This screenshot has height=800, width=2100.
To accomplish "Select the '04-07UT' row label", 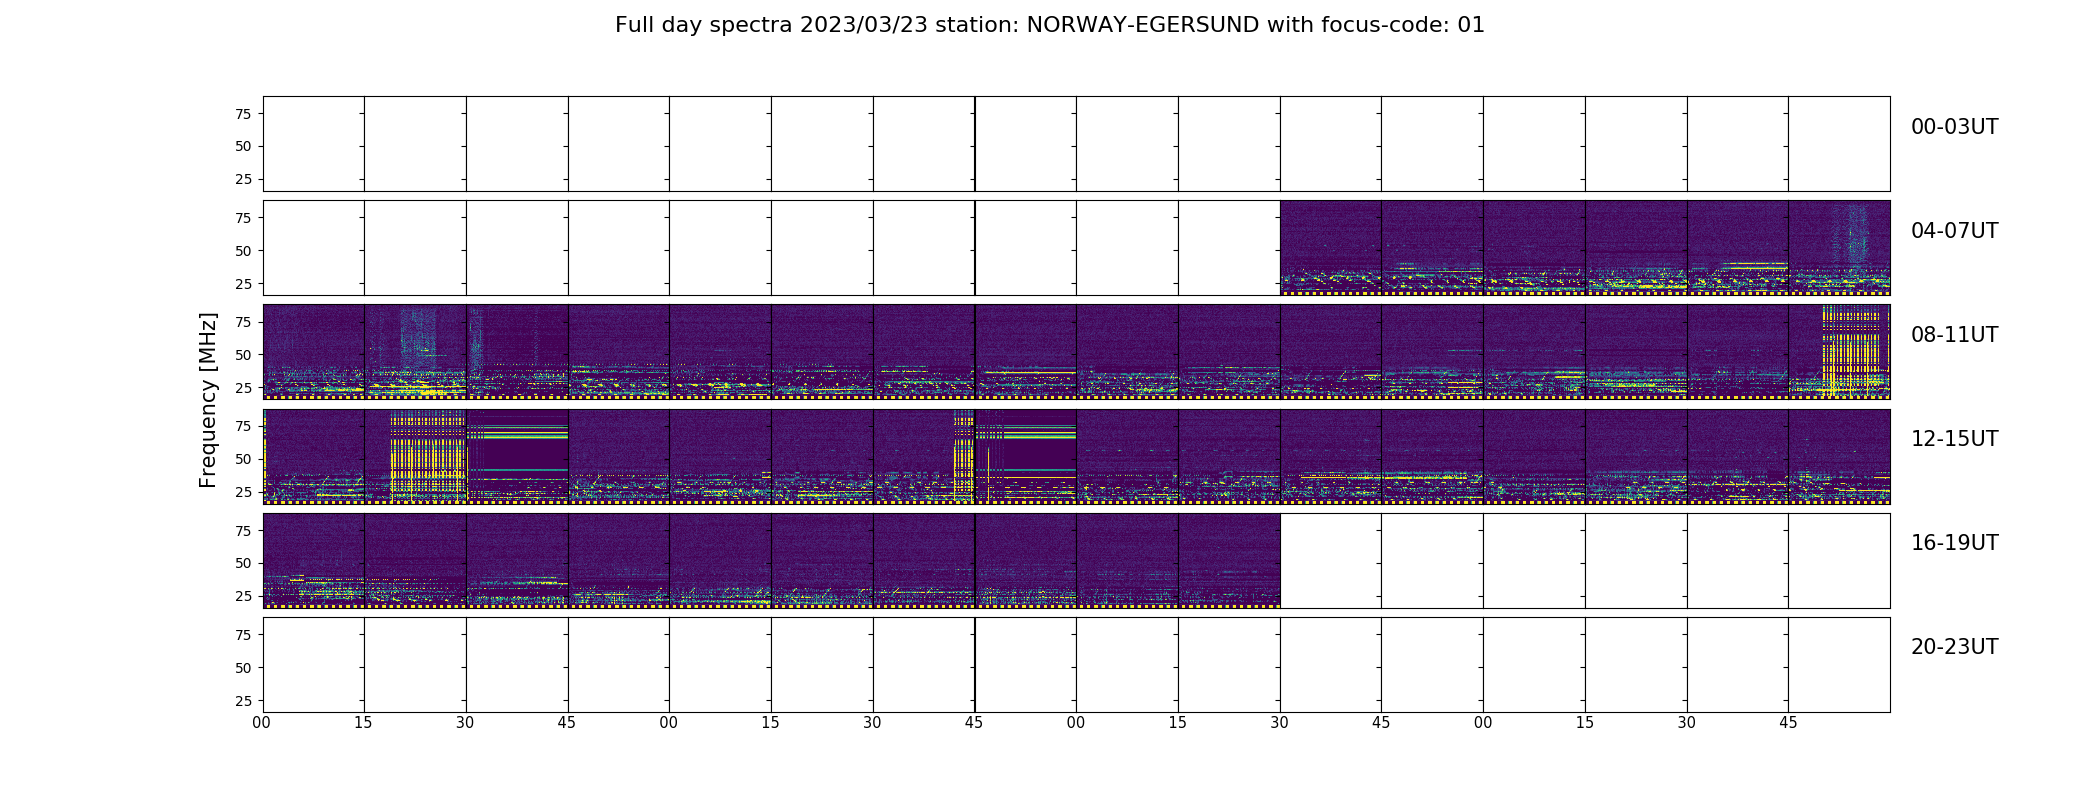I will (x=1954, y=231).
